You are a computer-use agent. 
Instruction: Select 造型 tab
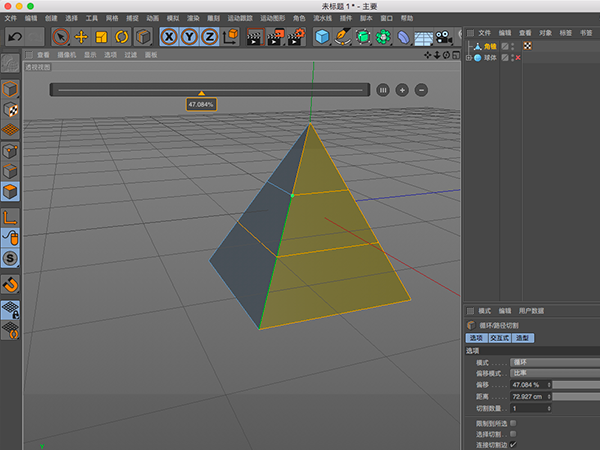pos(522,338)
